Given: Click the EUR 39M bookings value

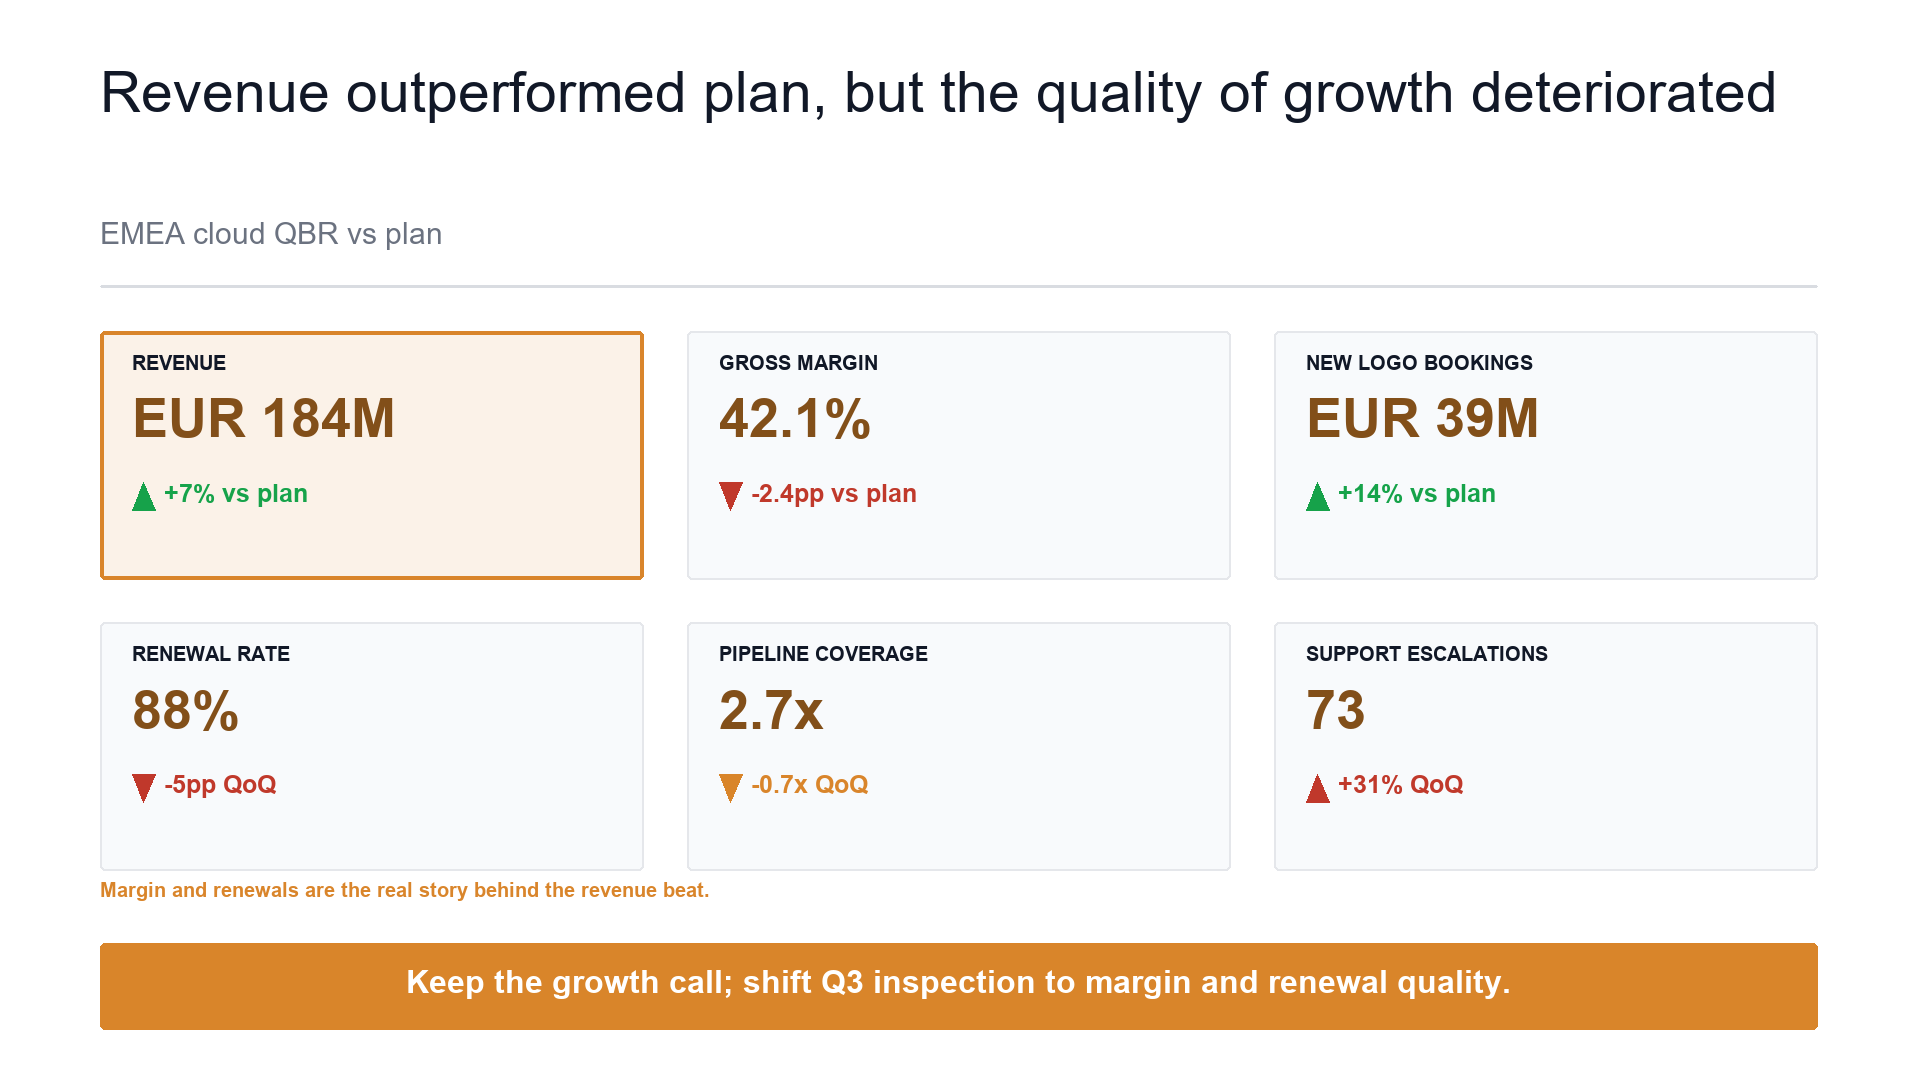Looking at the screenshot, I should pyautogui.click(x=1423, y=418).
